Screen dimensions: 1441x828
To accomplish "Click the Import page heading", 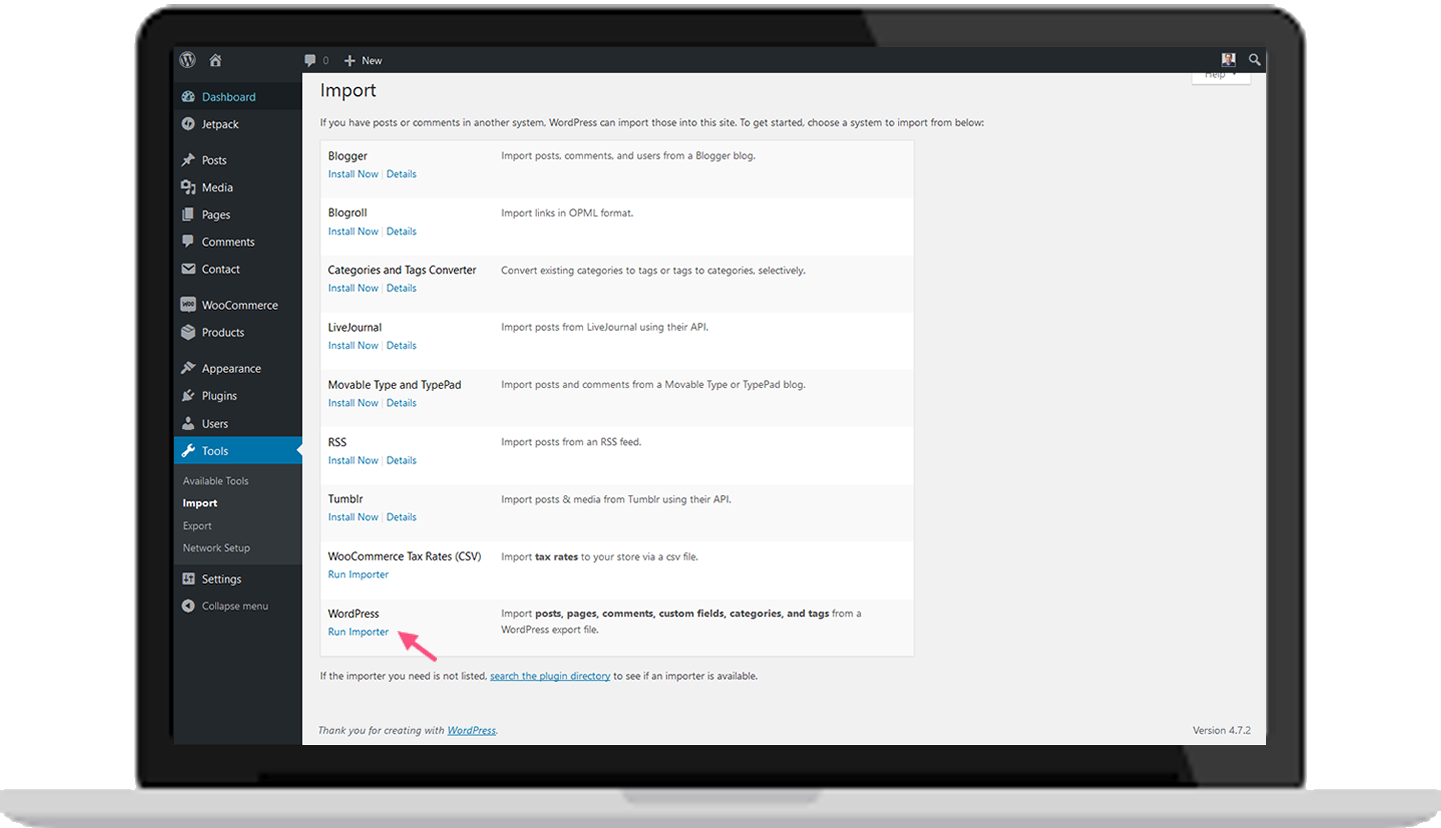I will click(348, 91).
